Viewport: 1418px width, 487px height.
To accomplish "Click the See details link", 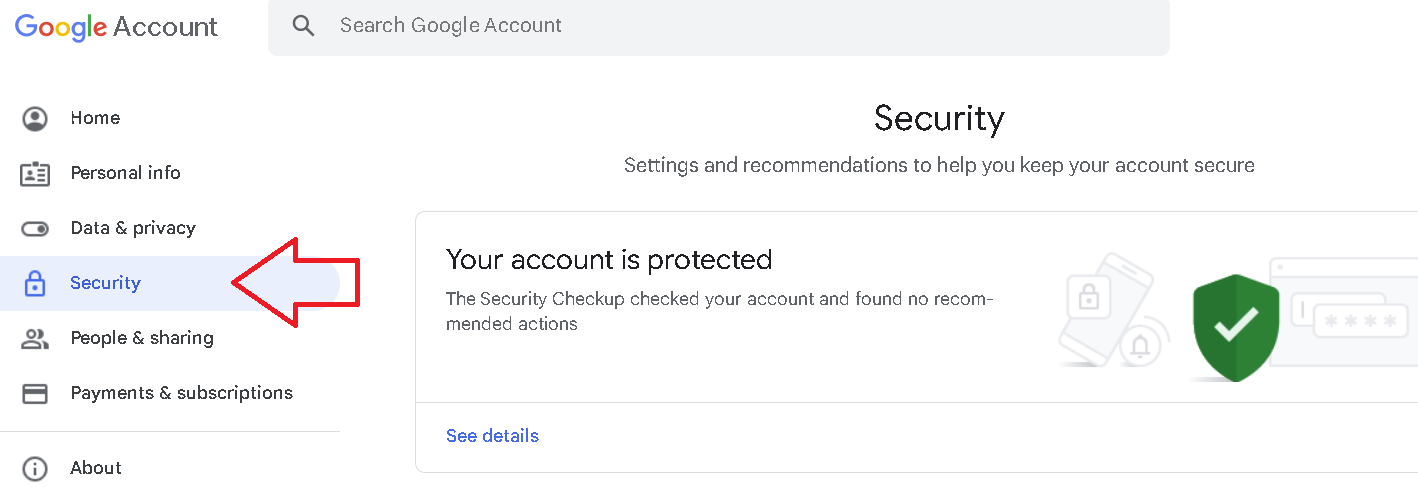I will pos(492,436).
